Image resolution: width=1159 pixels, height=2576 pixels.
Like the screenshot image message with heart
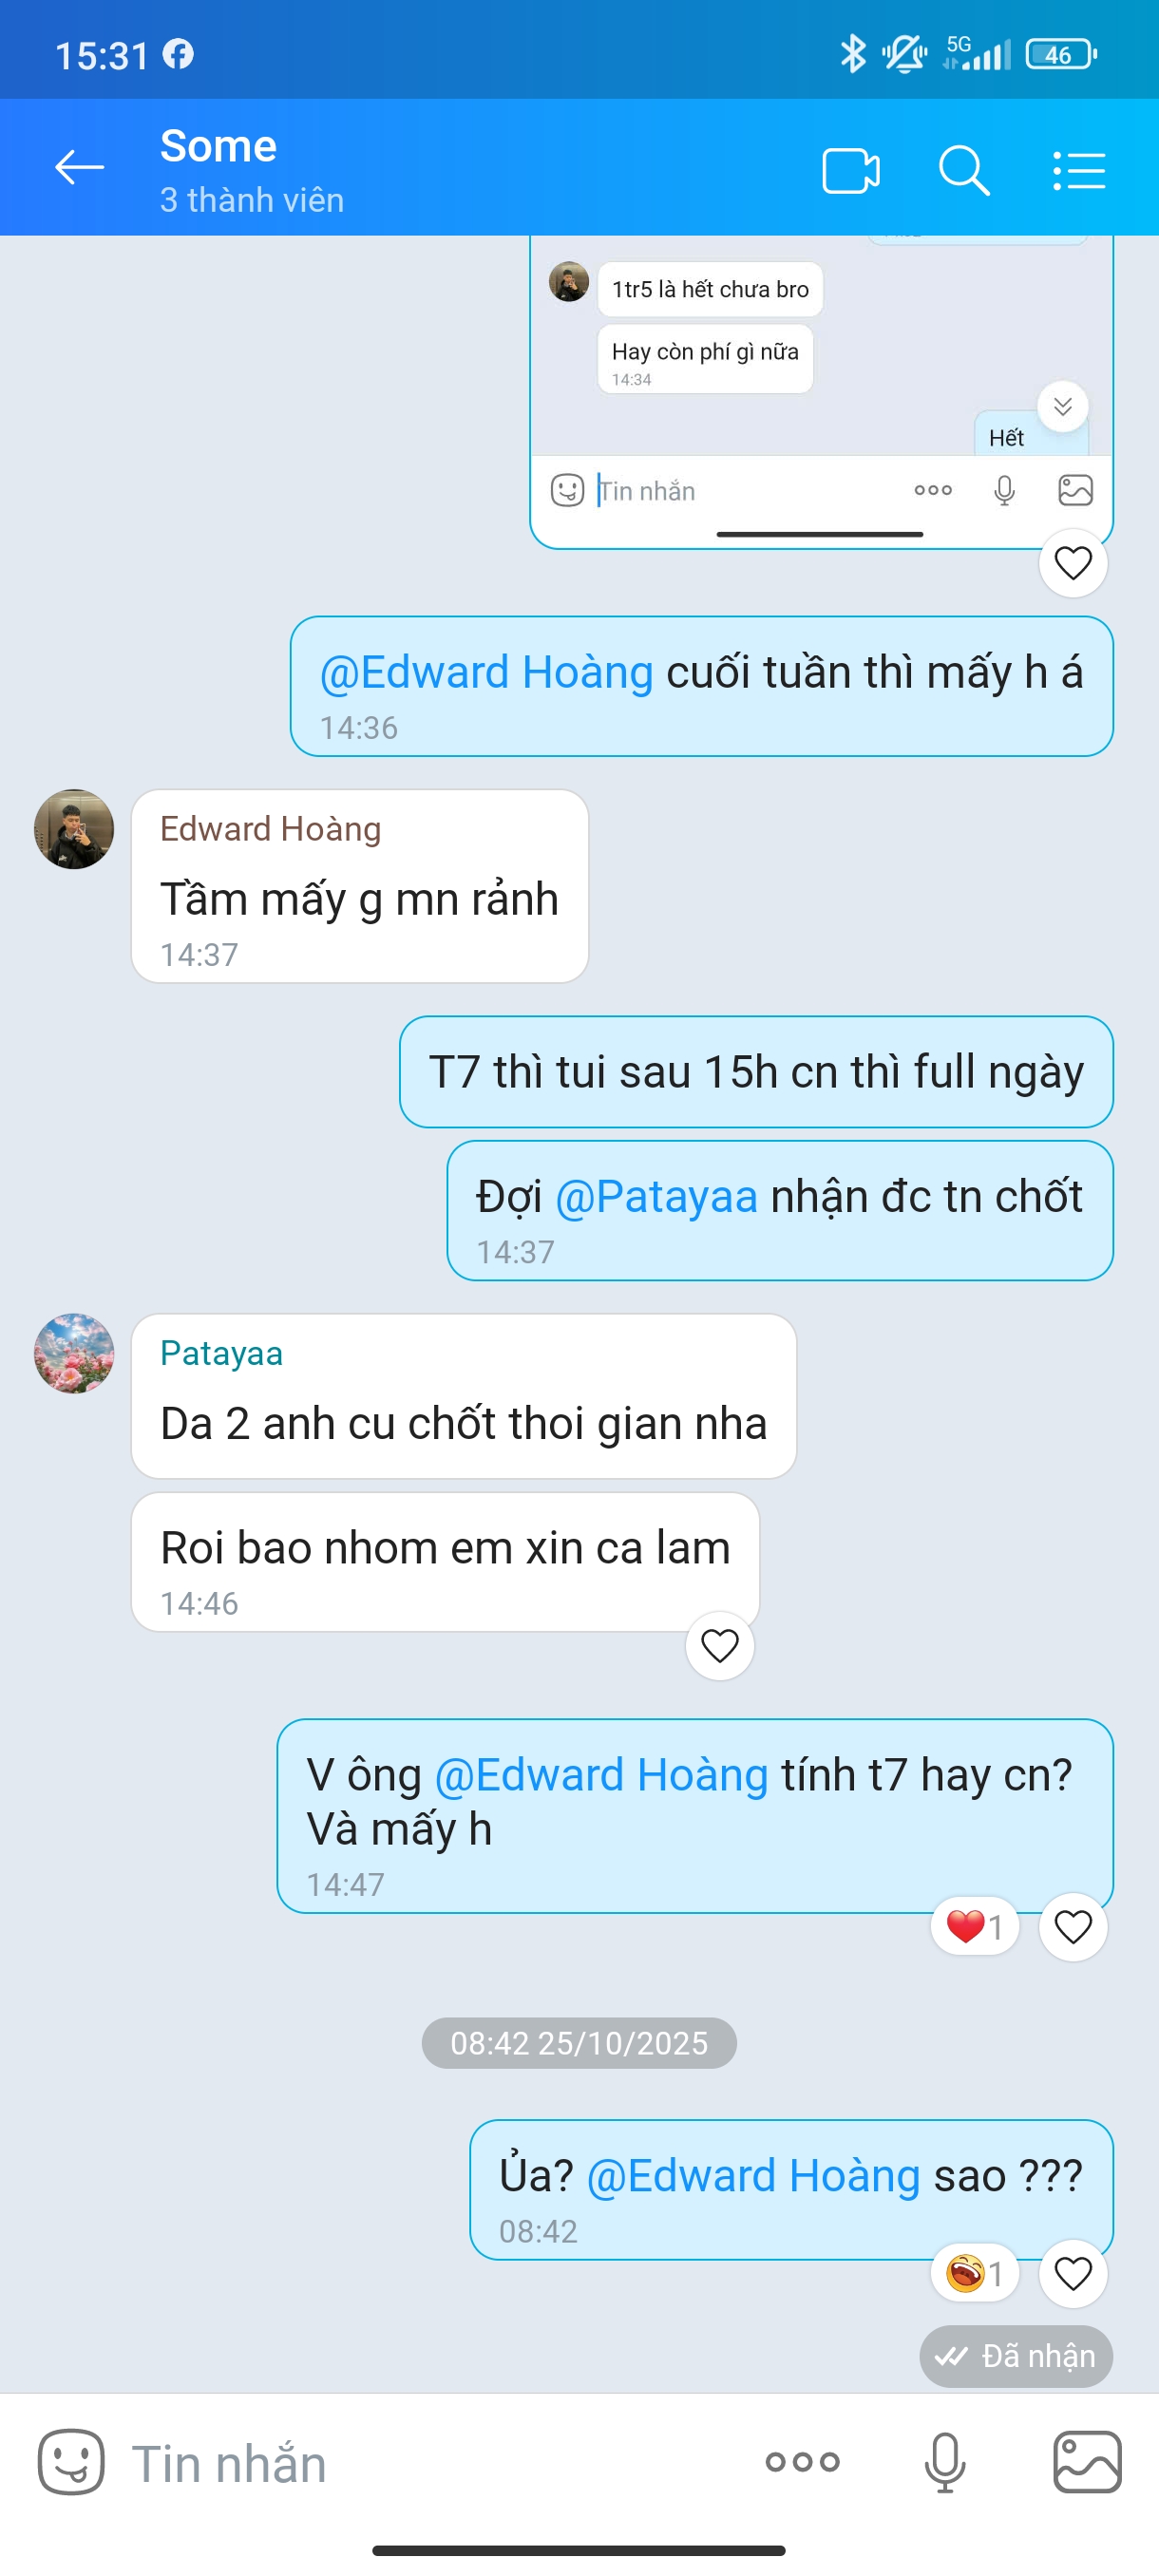coord(1073,563)
